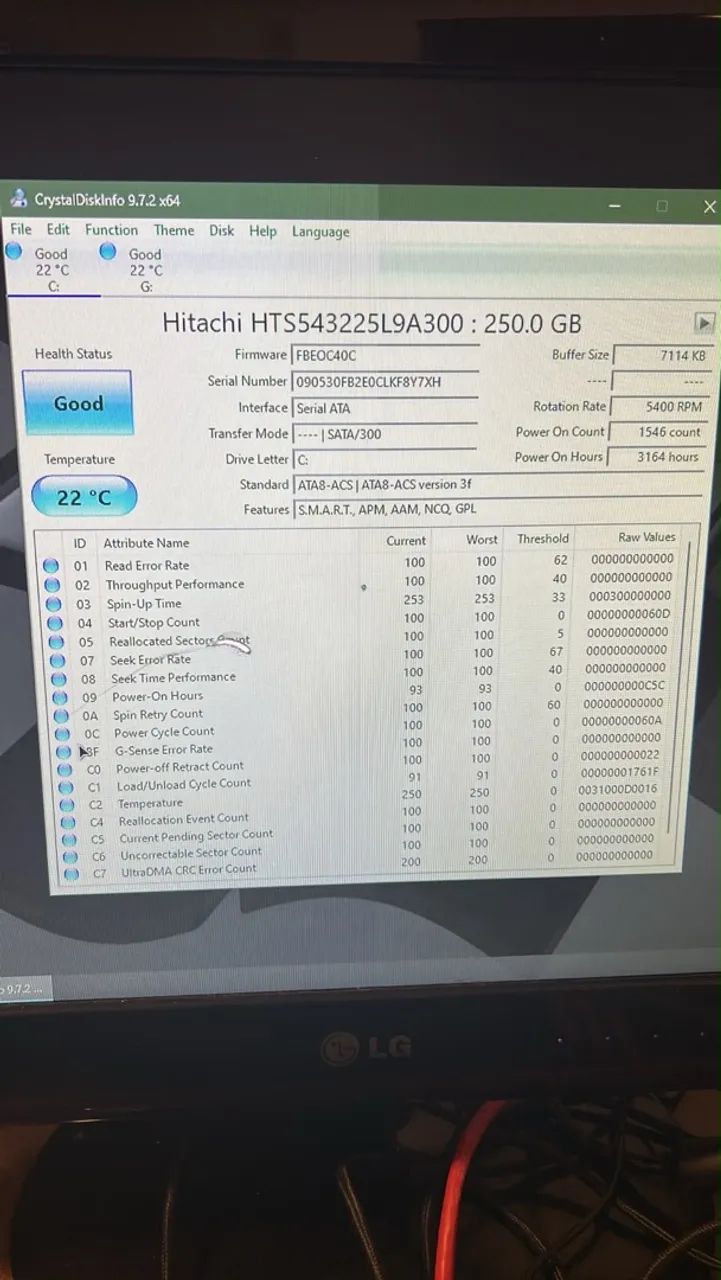Click the Rotation Rate value 5400 RPM
Screen dimensions: 721x1280
point(660,406)
